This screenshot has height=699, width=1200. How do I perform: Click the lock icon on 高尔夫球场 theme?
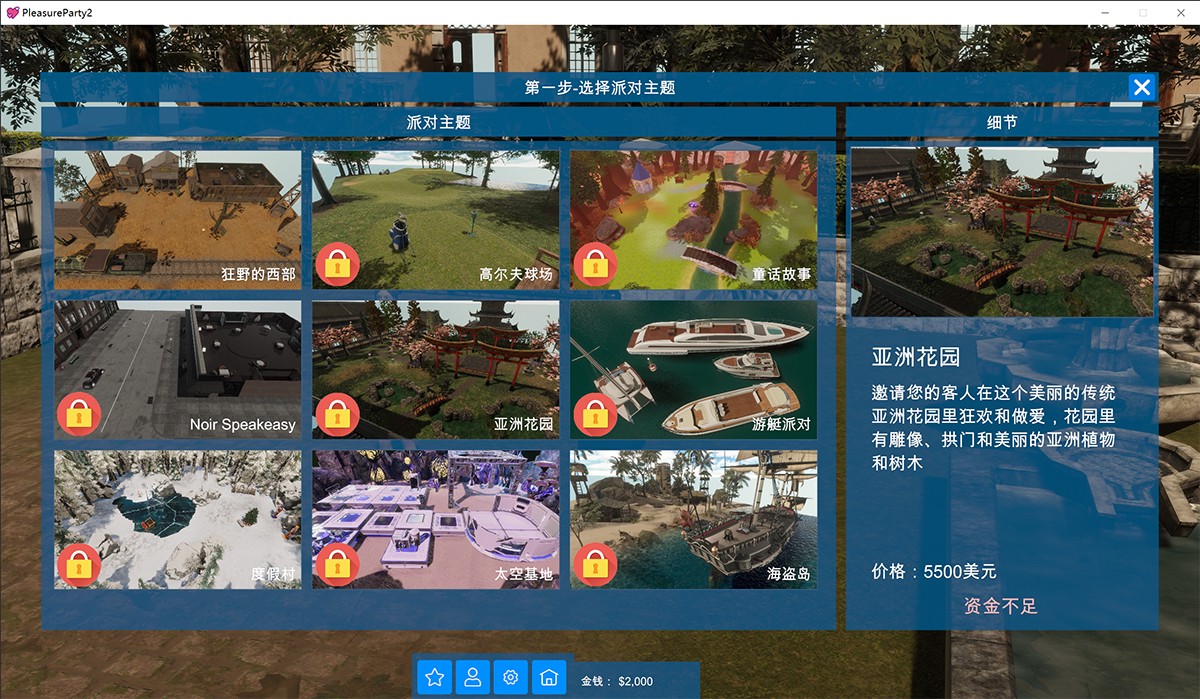[337, 265]
